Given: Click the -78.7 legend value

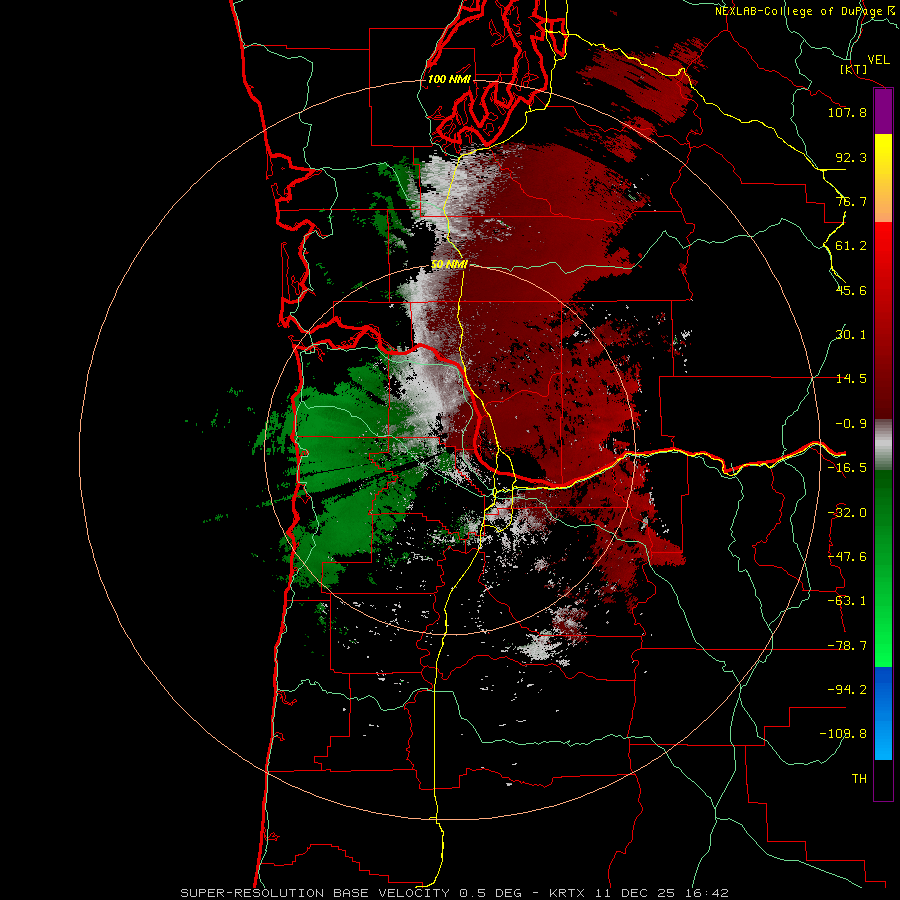Looking at the screenshot, I should tap(847, 646).
